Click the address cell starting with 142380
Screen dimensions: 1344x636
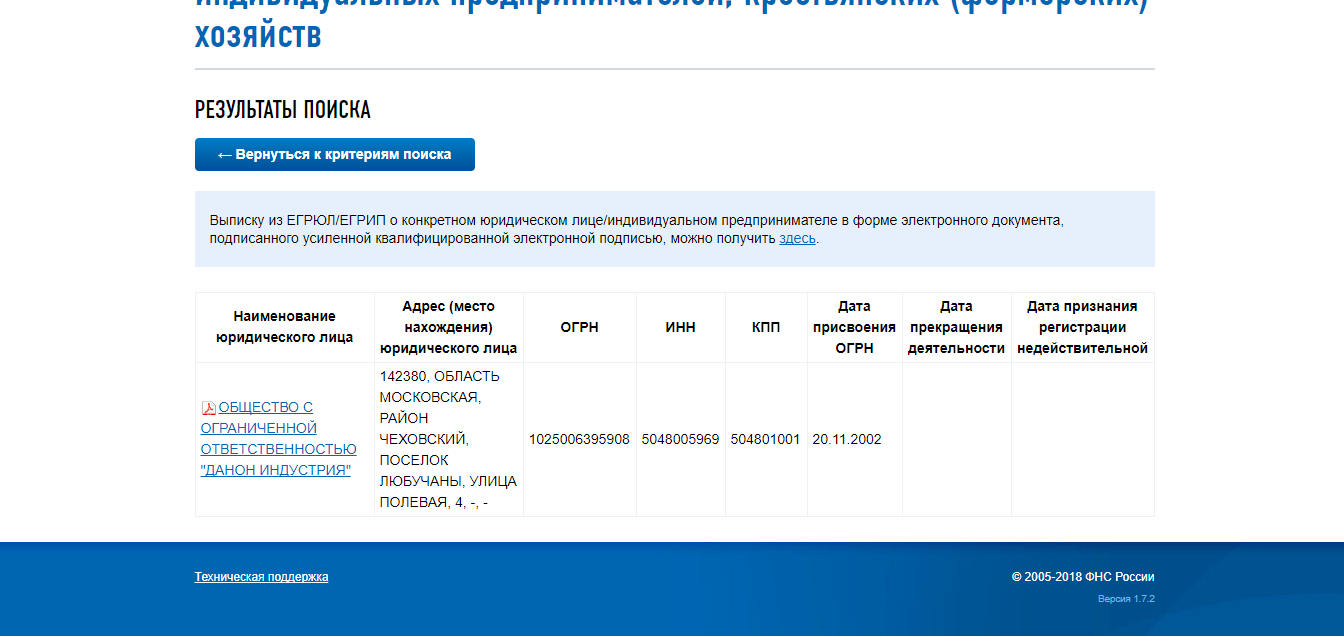[x=448, y=439]
